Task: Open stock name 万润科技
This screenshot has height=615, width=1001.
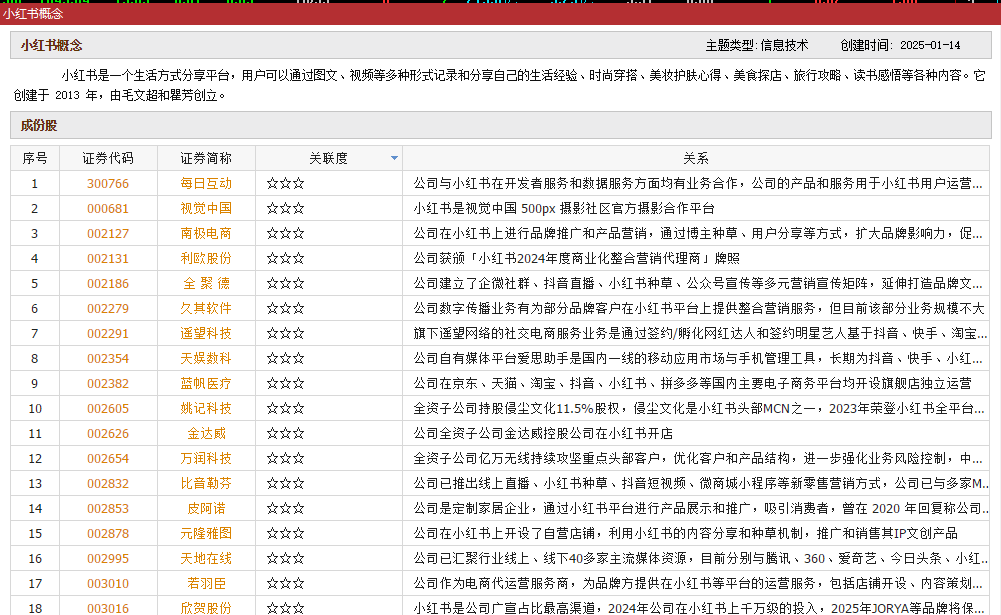Action: pos(206,459)
